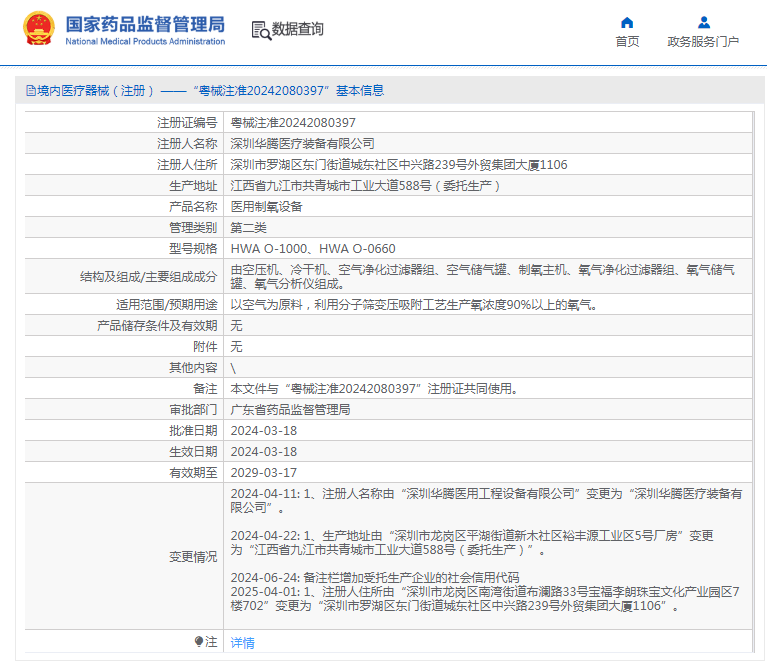Click the 结构及组成 value starting 由空压机
The image size is (767, 664).
[x=482, y=276]
